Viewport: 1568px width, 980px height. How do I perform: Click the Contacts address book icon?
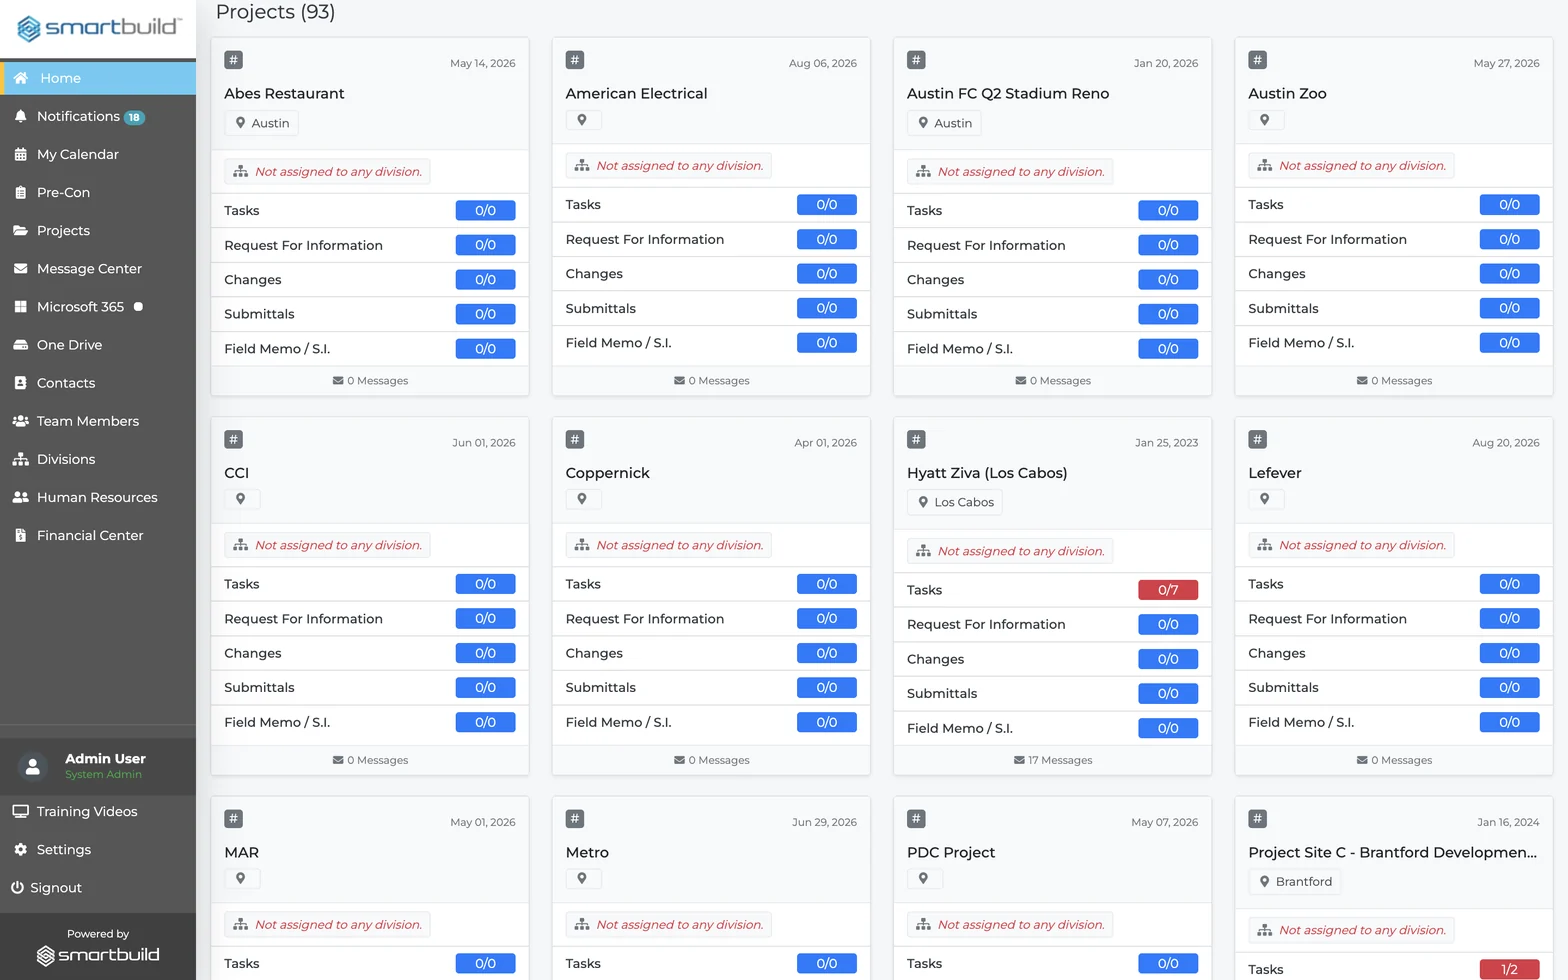[x=20, y=383]
